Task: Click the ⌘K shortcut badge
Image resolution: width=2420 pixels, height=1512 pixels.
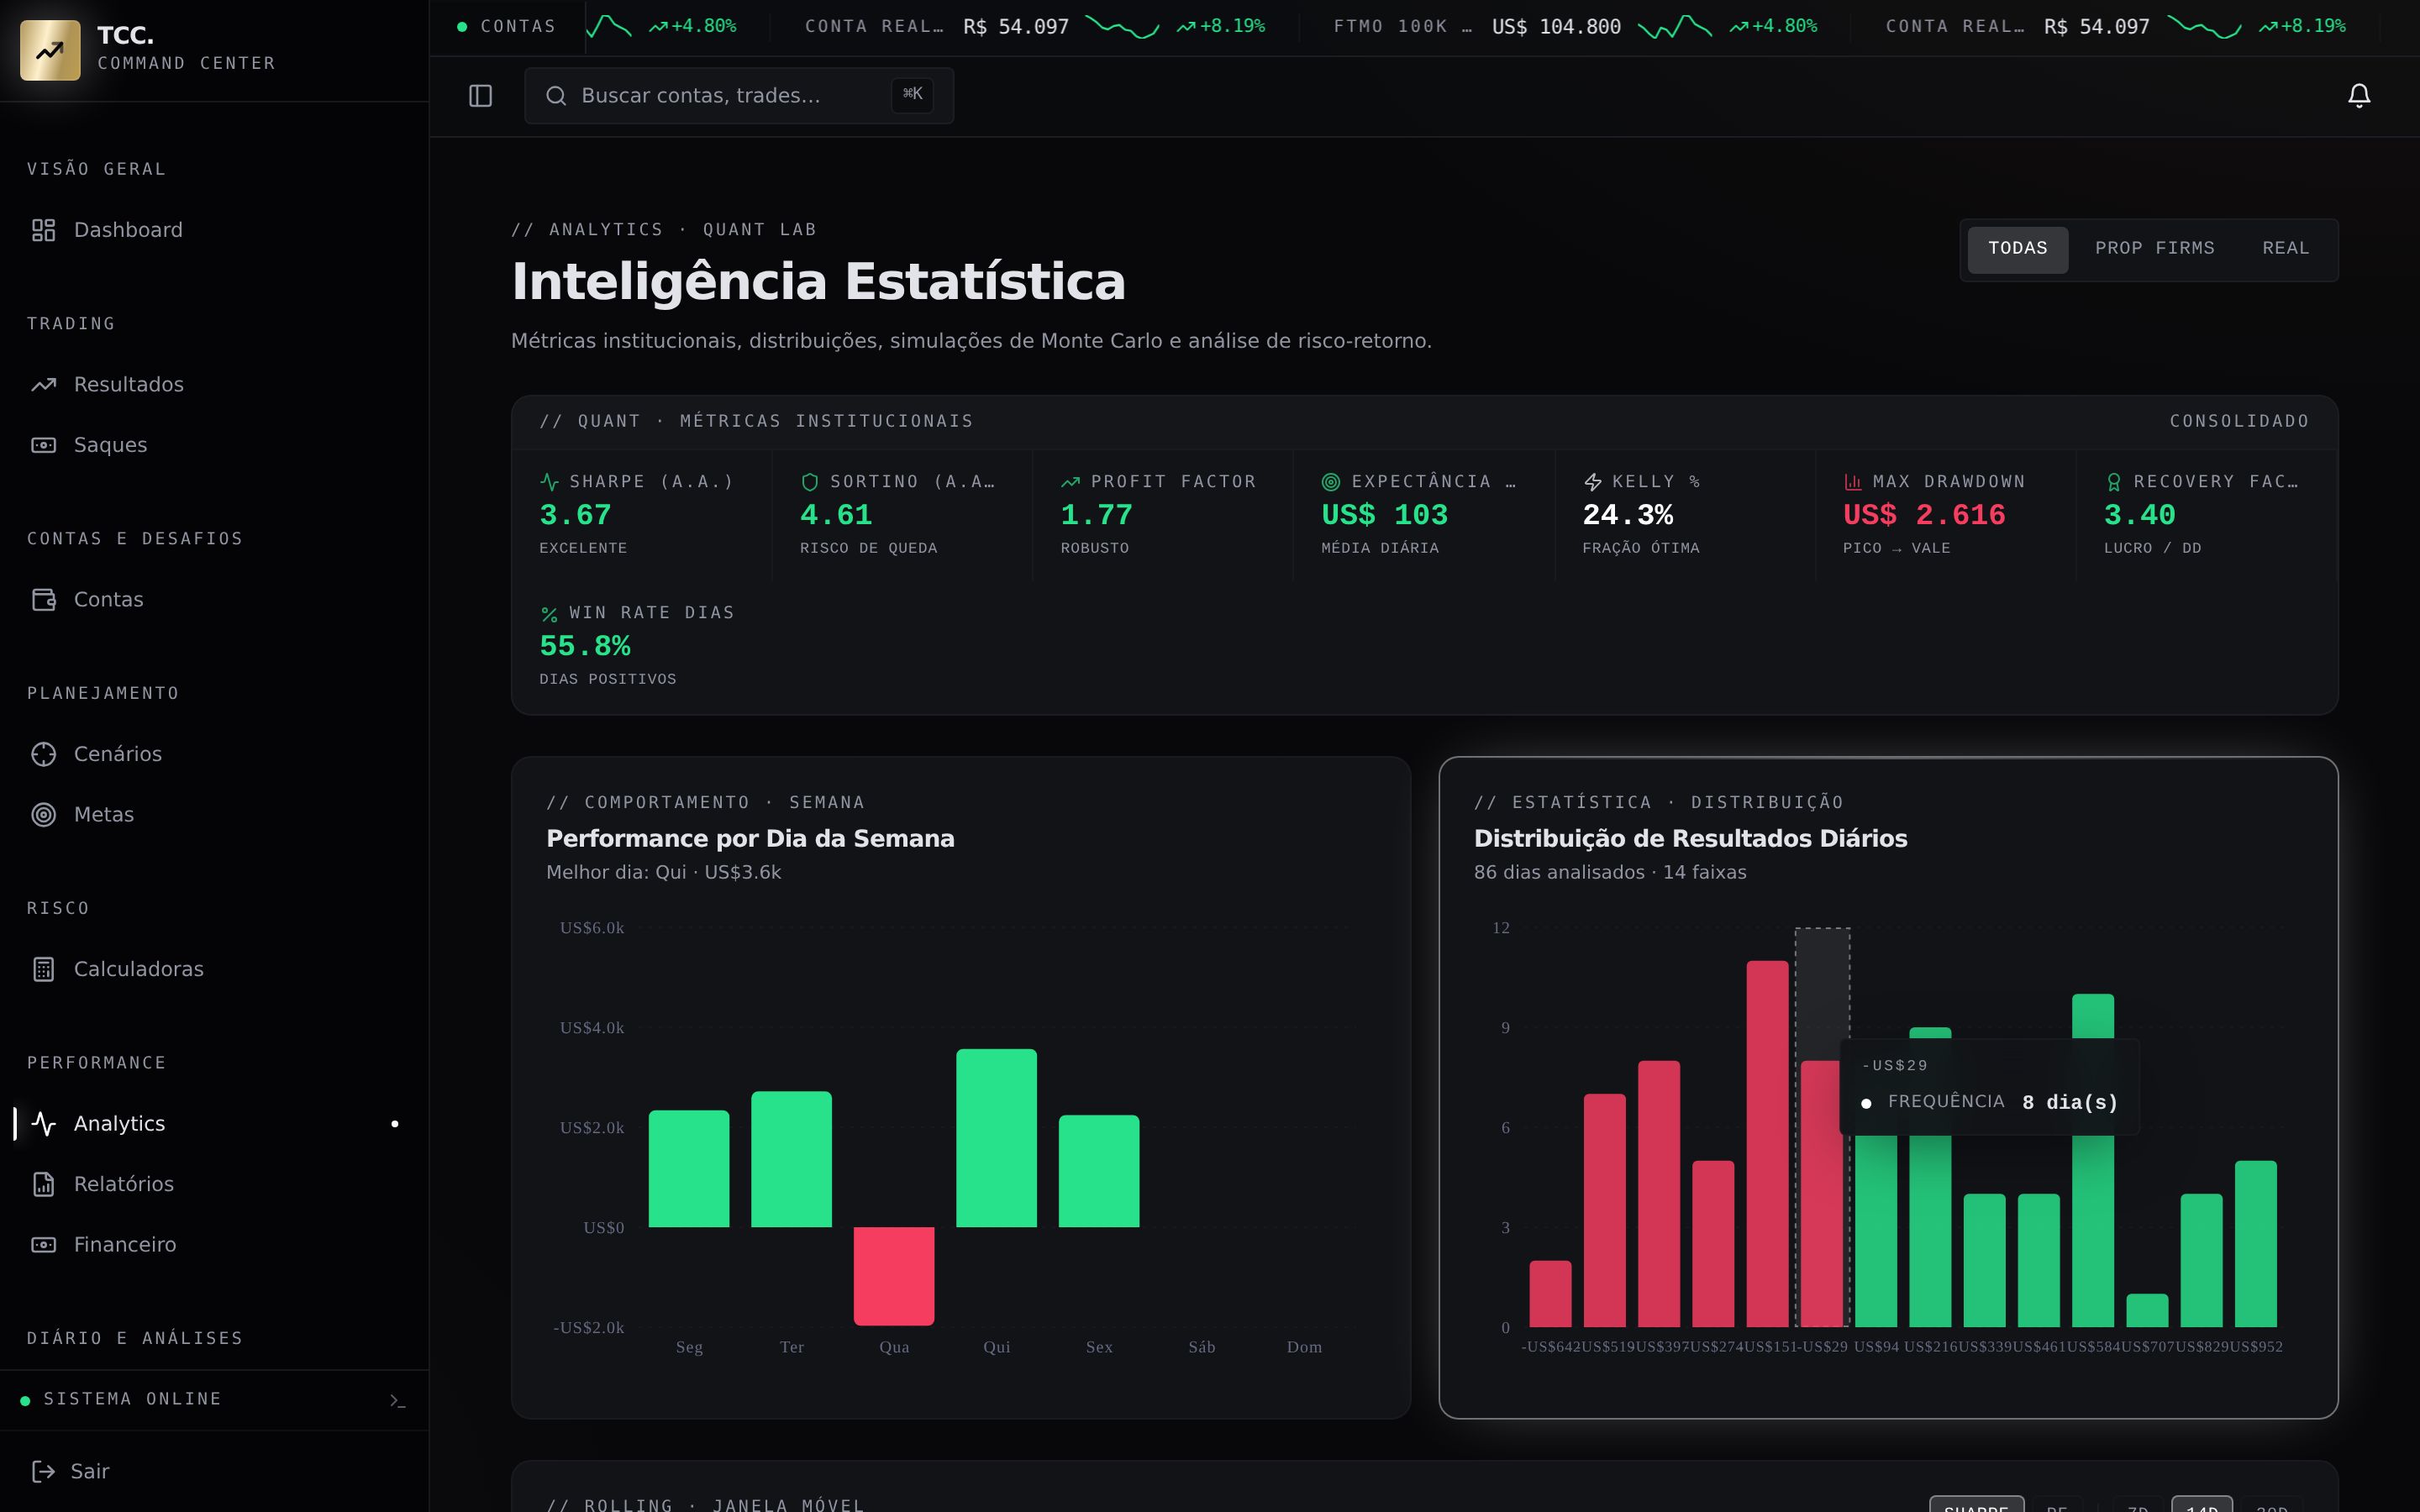Action: coord(912,95)
